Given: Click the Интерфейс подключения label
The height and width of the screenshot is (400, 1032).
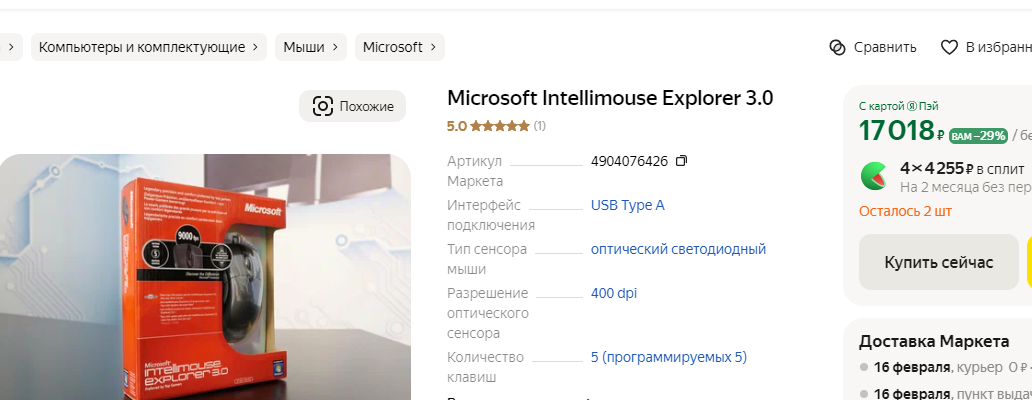Looking at the screenshot, I should tap(490, 215).
